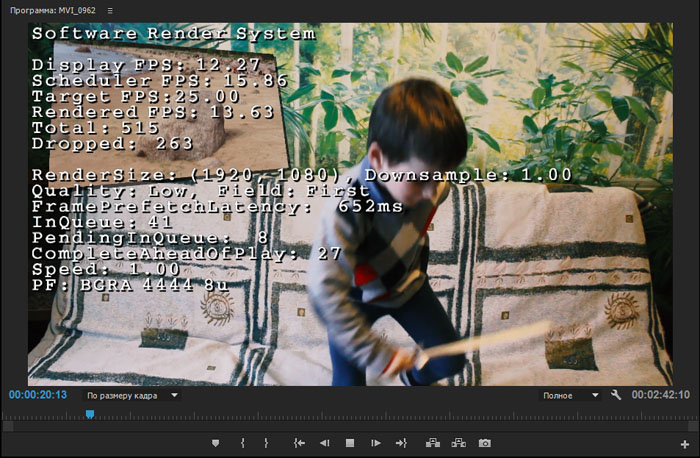Stop playback with the square button
The height and width of the screenshot is (458, 700).
coord(350,443)
